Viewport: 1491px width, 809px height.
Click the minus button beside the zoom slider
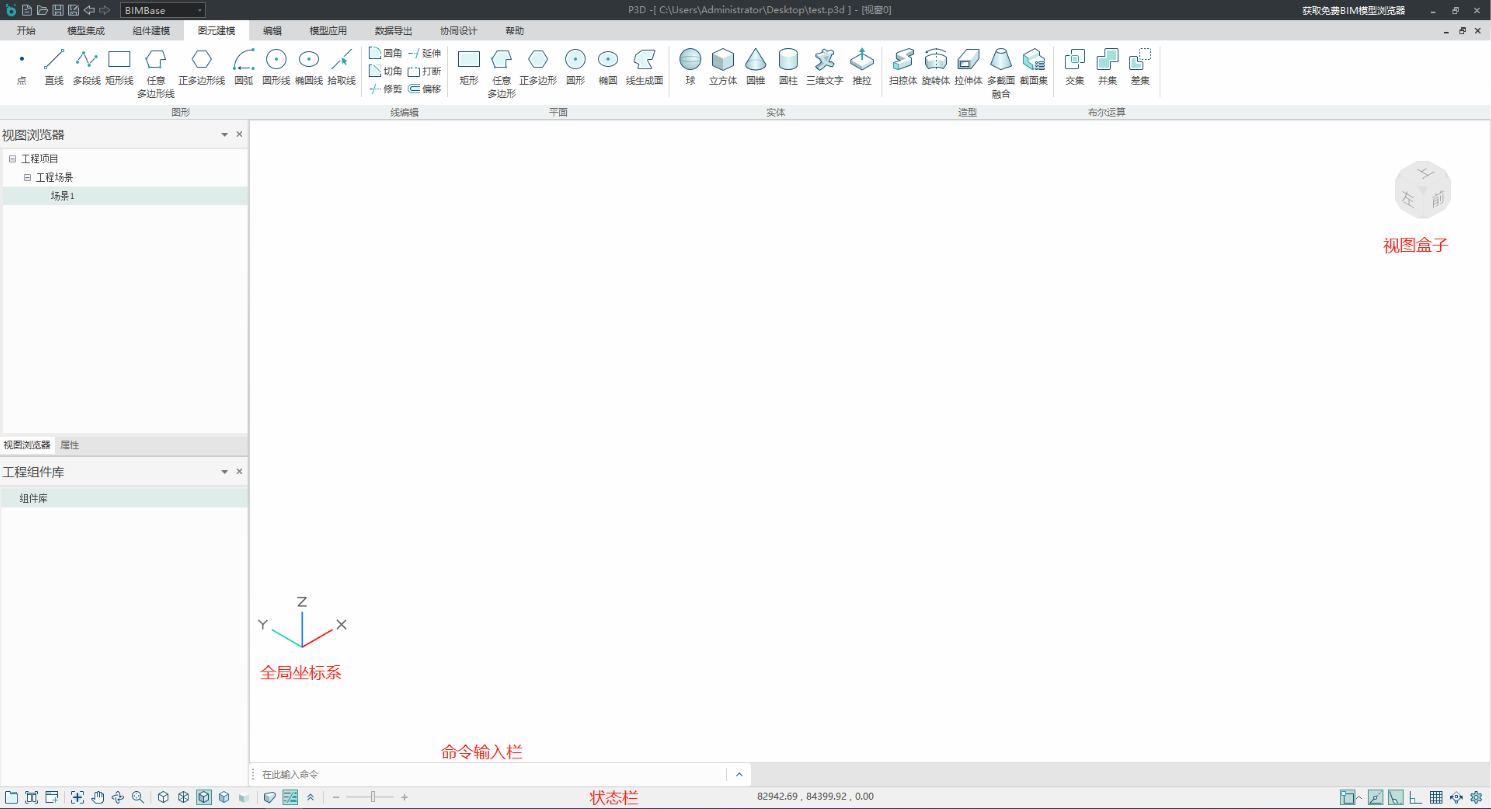coord(336,797)
